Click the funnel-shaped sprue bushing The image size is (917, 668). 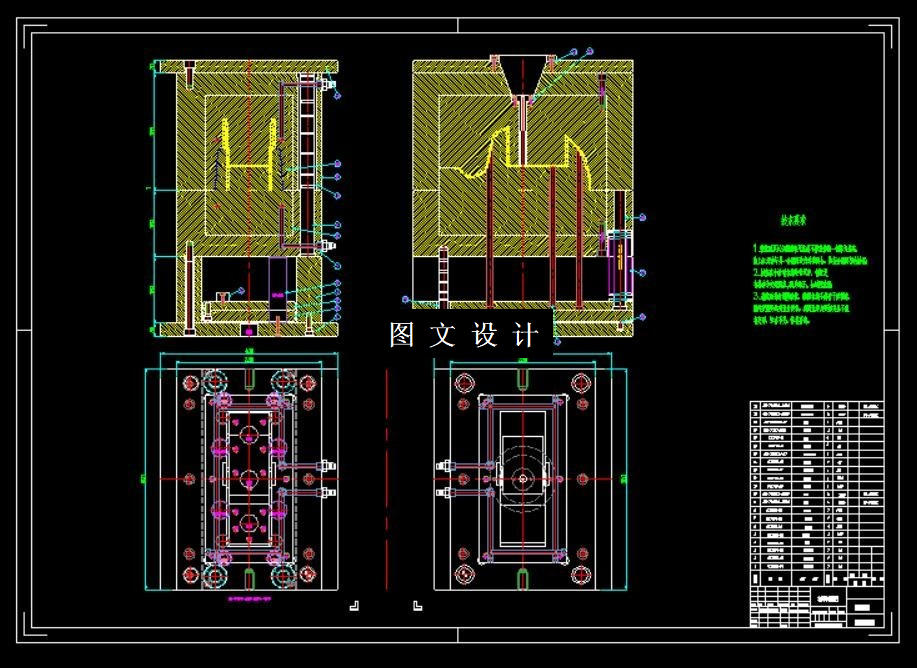(523, 75)
